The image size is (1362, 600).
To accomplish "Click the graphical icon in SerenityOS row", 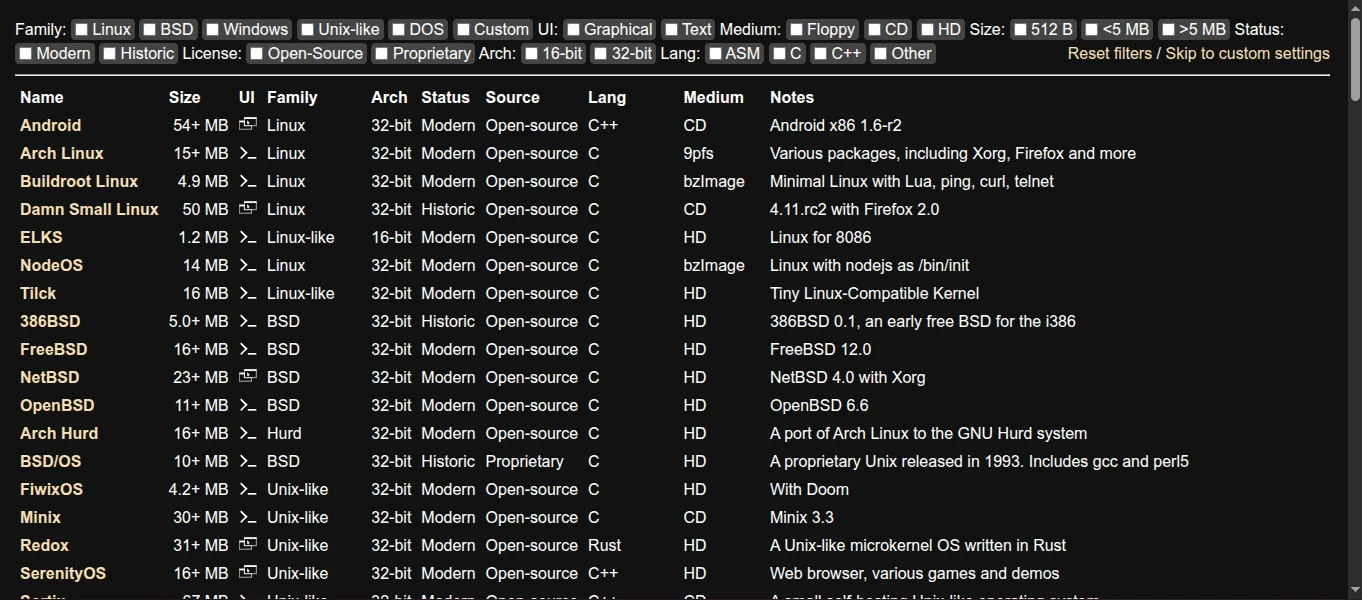I will pyautogui.click(x=248, y=572).
